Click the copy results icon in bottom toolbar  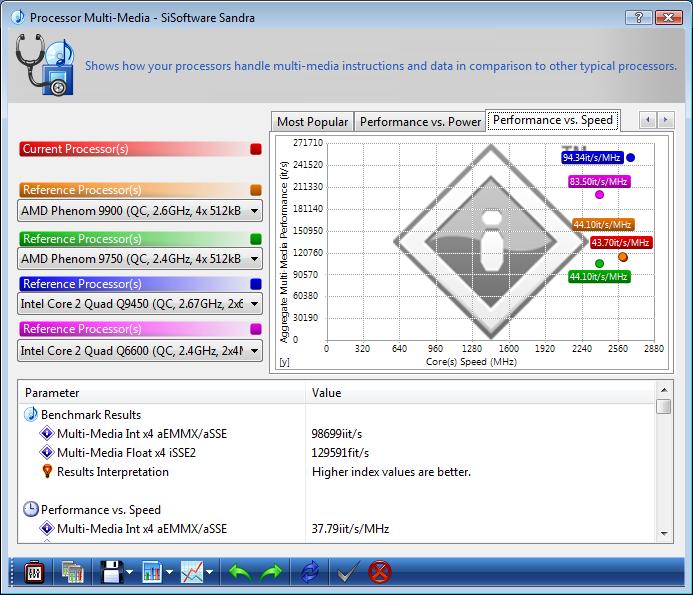72,573
